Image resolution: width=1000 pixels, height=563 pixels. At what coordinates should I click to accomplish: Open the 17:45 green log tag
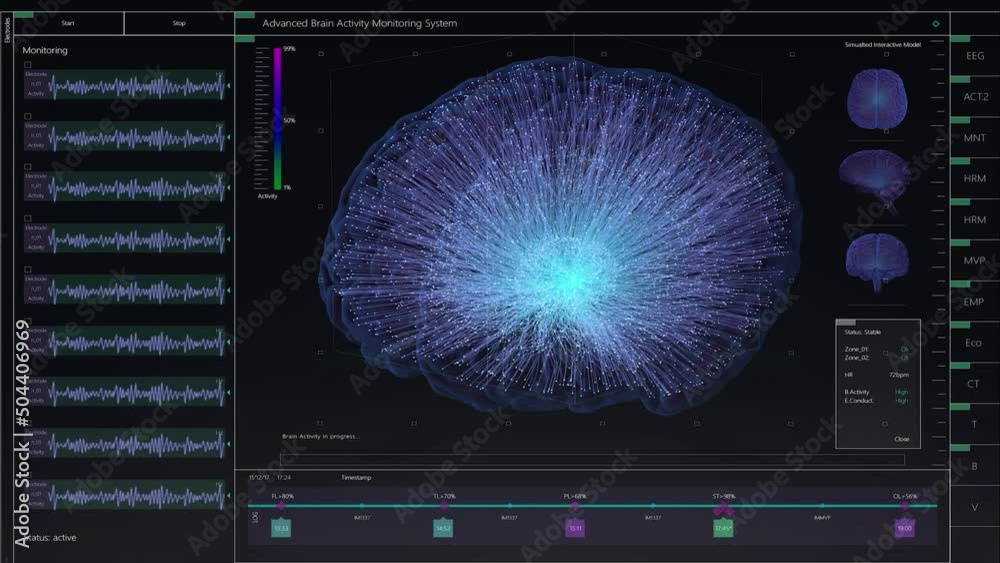(x=723, y=528)
